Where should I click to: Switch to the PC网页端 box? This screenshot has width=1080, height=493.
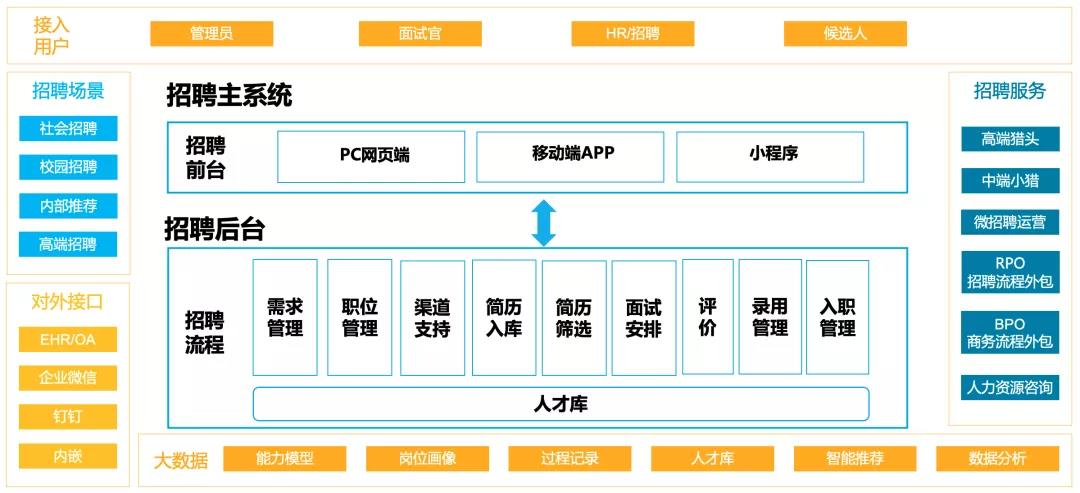point(370,156)
